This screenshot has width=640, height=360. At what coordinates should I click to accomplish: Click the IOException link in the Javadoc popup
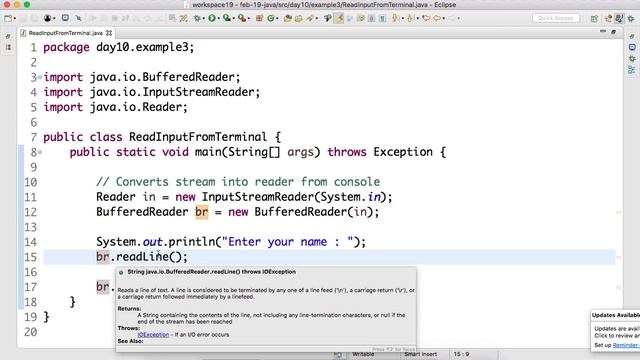point(153,334)
